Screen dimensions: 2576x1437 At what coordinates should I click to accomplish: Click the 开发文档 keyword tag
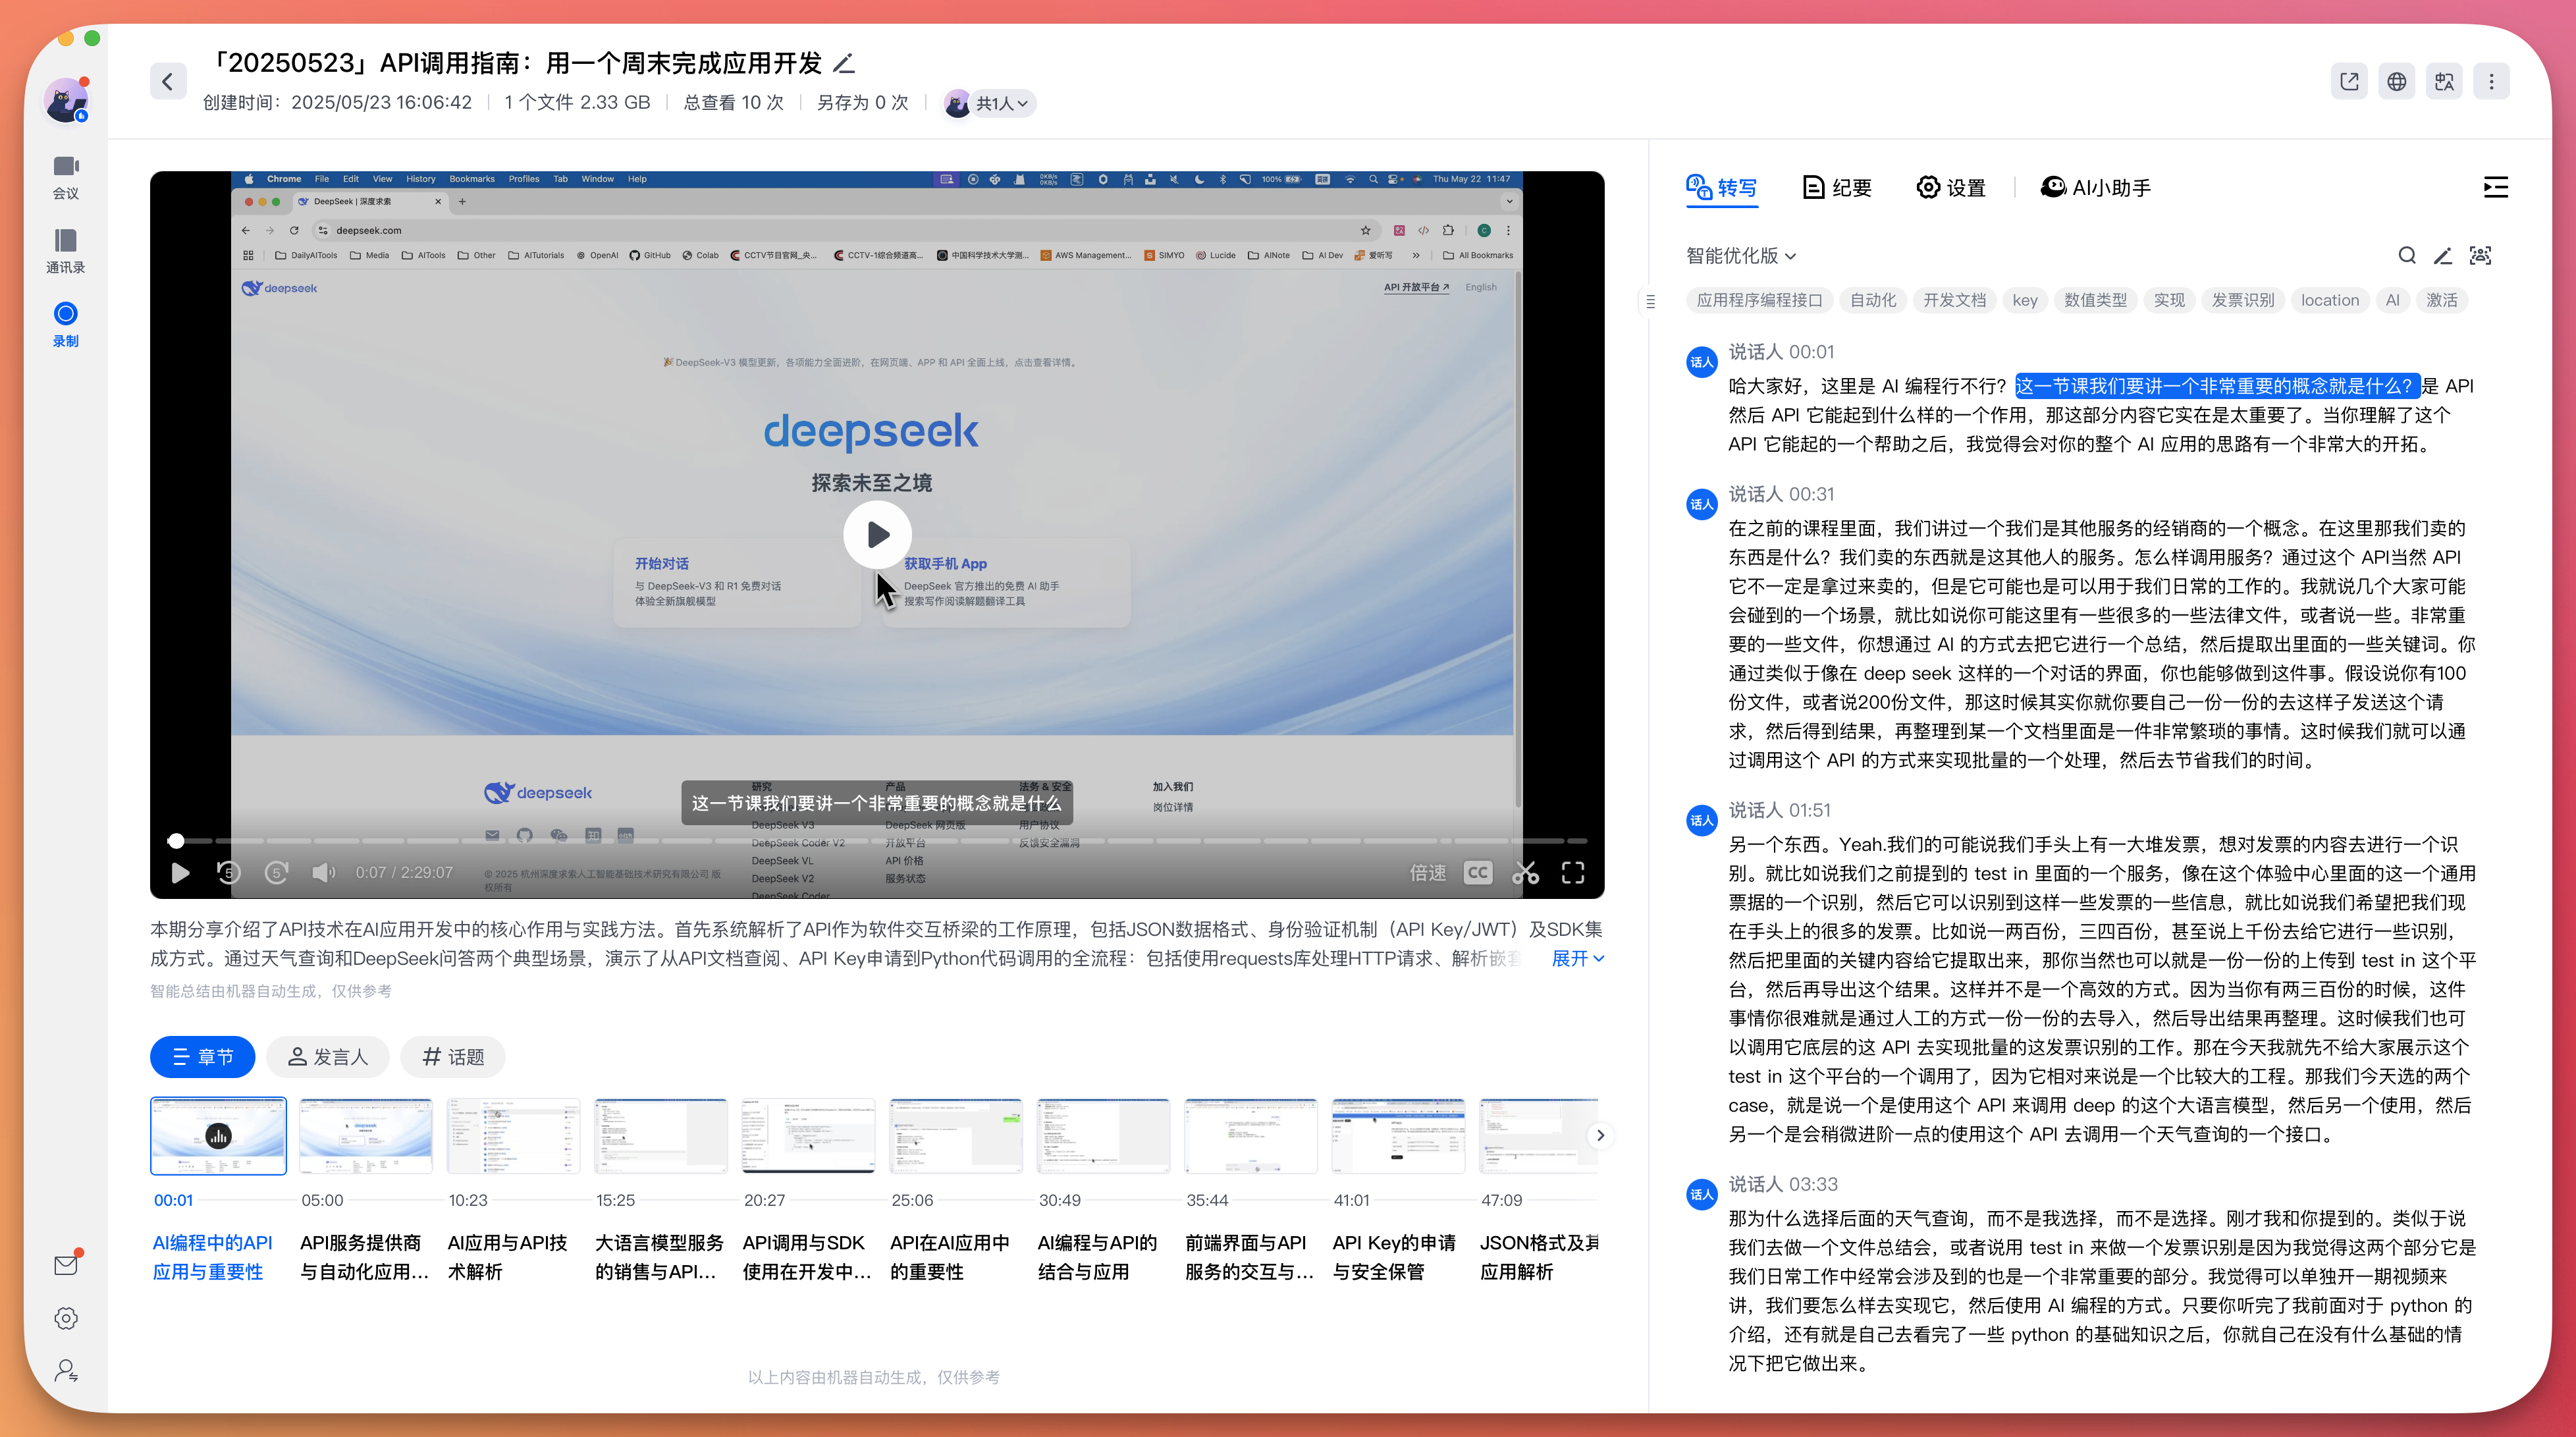[x=1954, y=301]
